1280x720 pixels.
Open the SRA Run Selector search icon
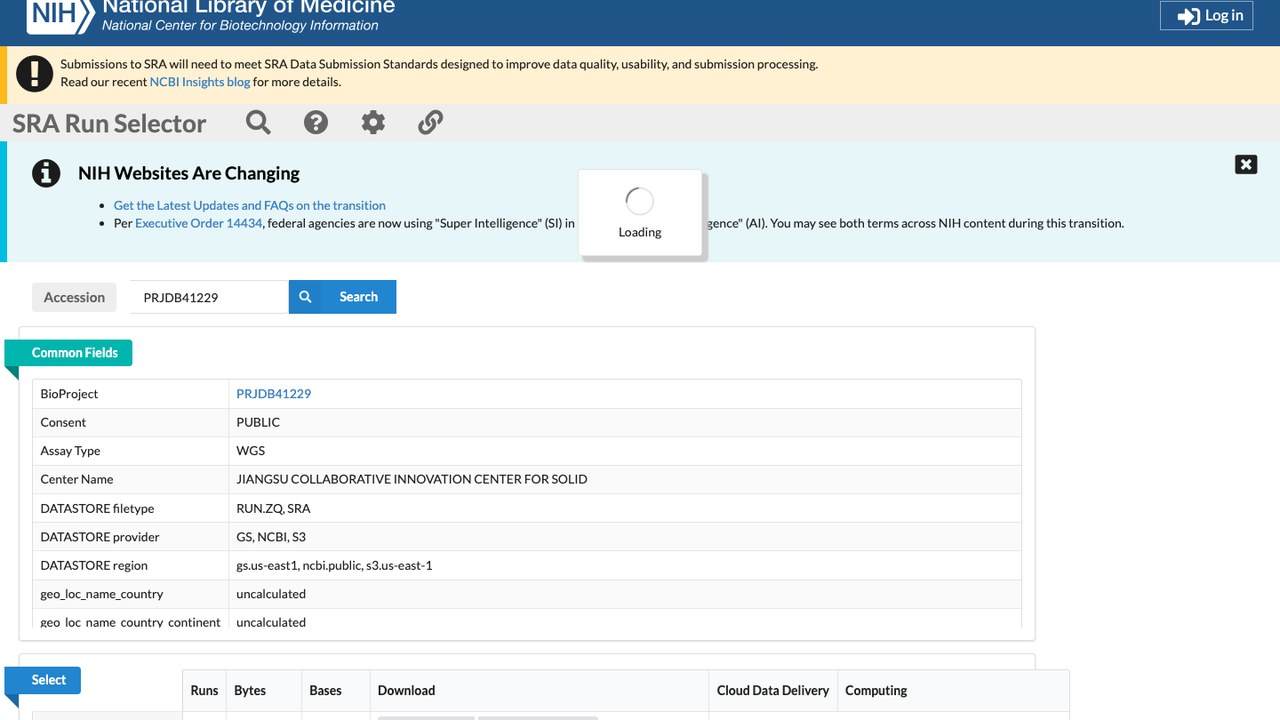258,123
